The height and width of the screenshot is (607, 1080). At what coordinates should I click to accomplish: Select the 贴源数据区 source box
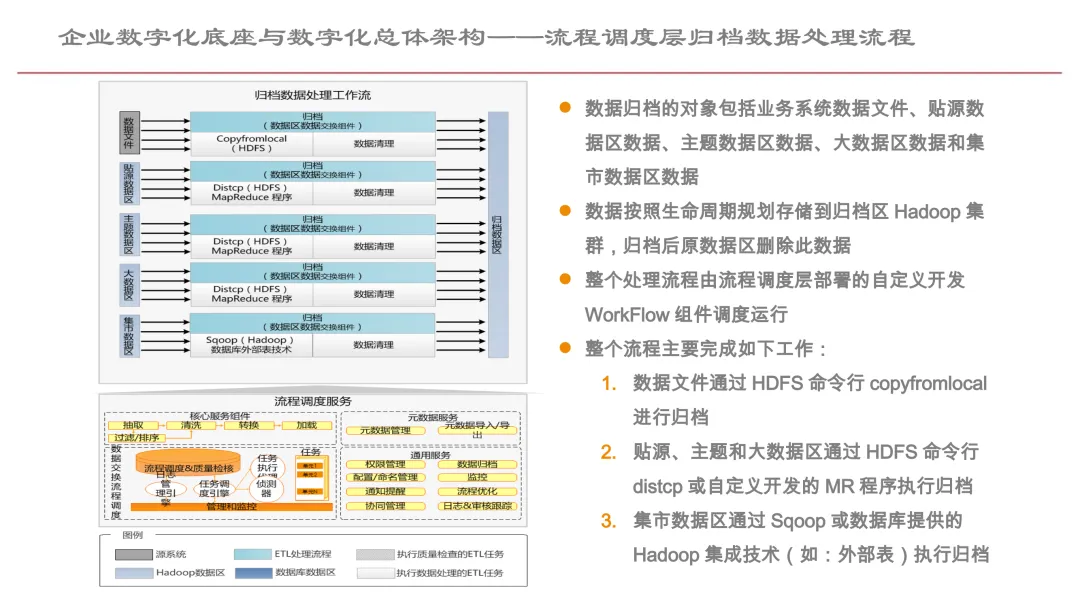[129, 184]
